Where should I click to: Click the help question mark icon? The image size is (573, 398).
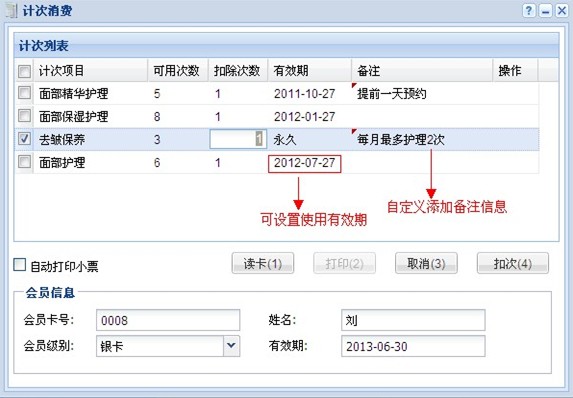click(529, 11)
